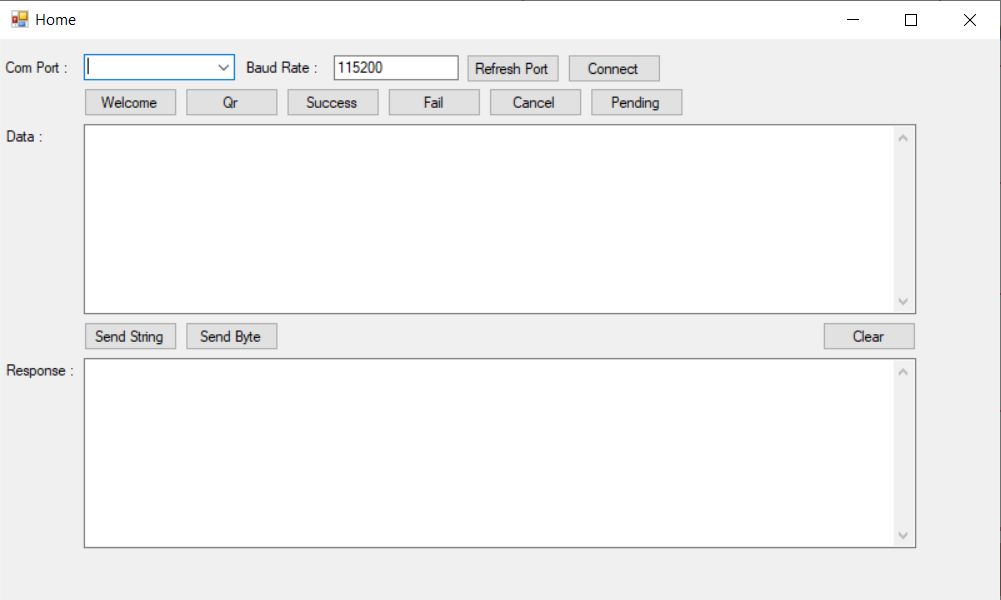1001x600 pixels.
Task: Clear the response with Clear button
Action: (868, 336)
